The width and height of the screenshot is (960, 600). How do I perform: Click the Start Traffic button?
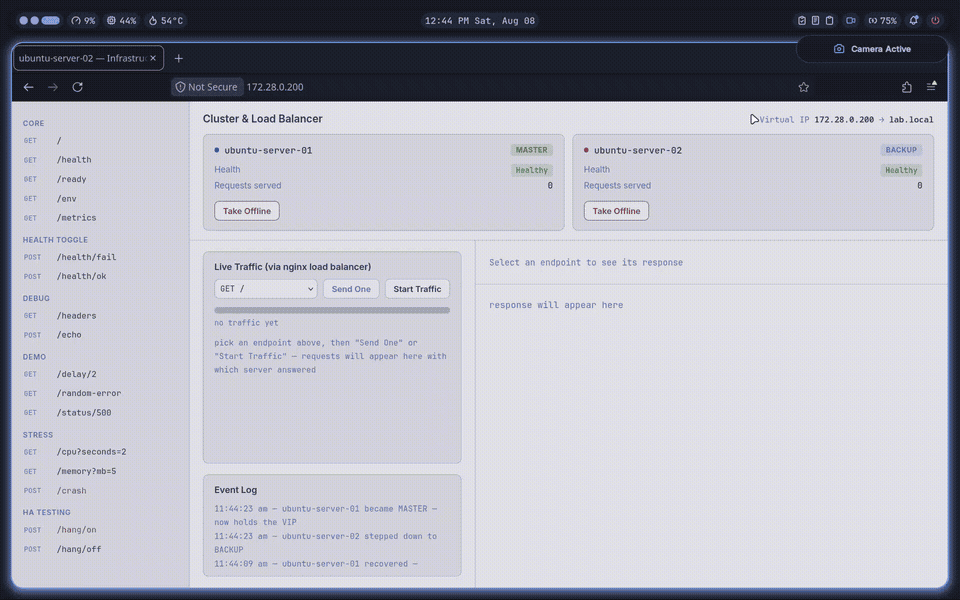(x=417, y=289)
